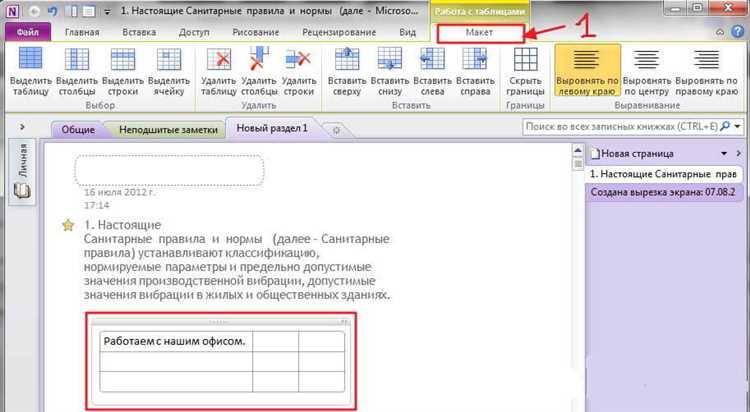Switch to the Вставка tab
This screenshot has height=412, width=750.
[x=139, y=32]
